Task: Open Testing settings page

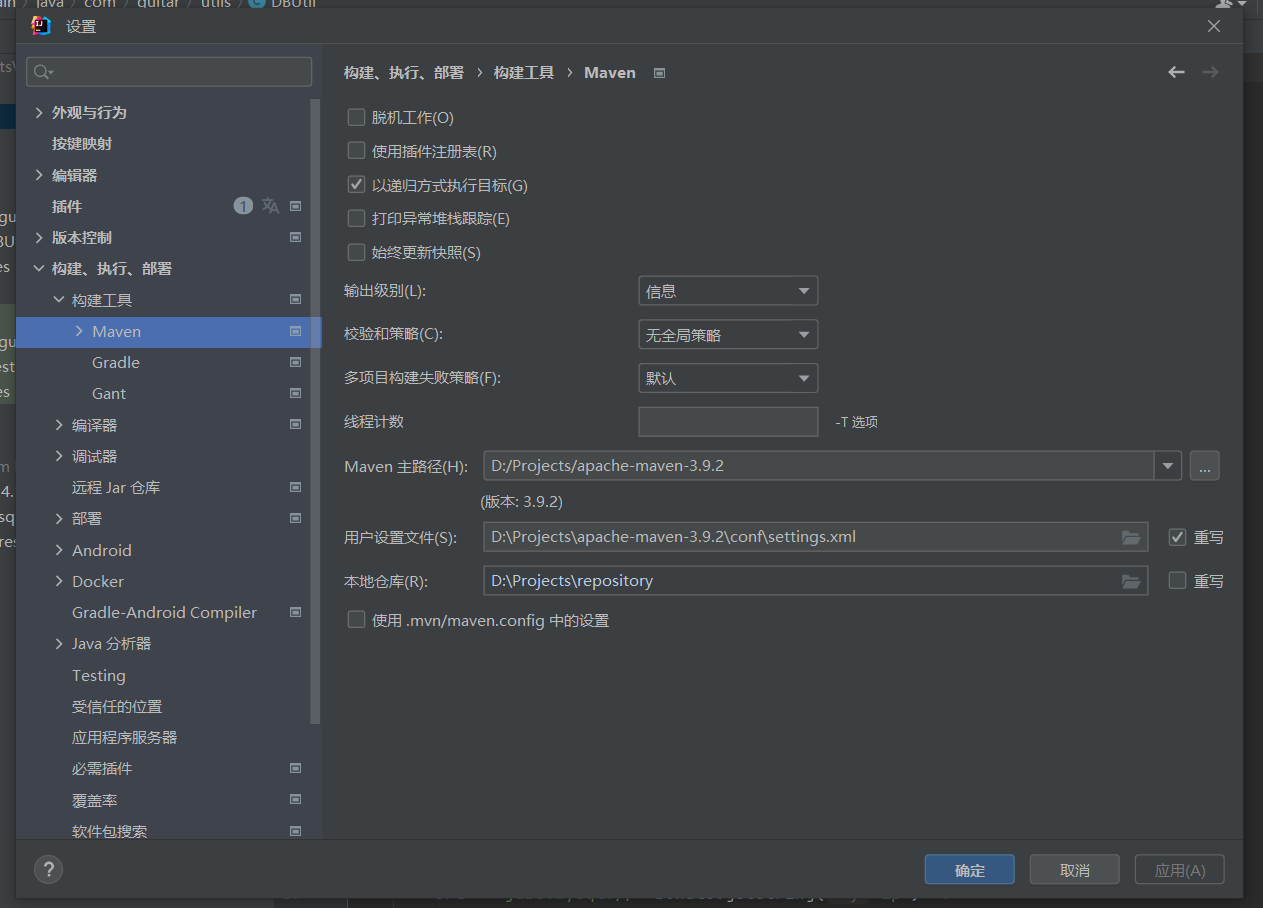Action: [99, 675]
